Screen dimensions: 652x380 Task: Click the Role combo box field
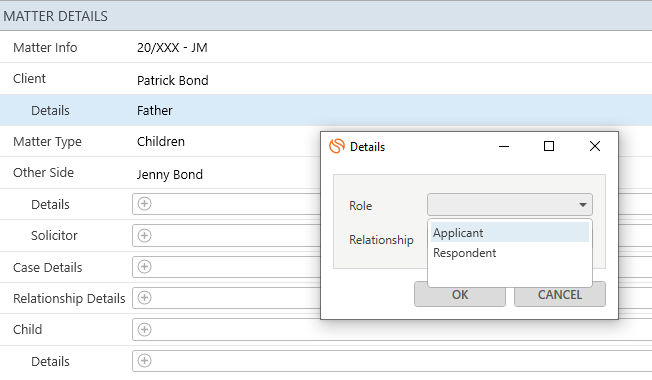point(510,205)
